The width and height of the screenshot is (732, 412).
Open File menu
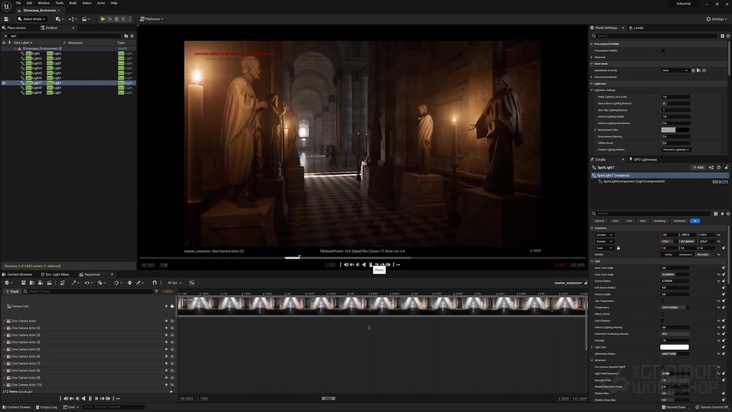19,3
